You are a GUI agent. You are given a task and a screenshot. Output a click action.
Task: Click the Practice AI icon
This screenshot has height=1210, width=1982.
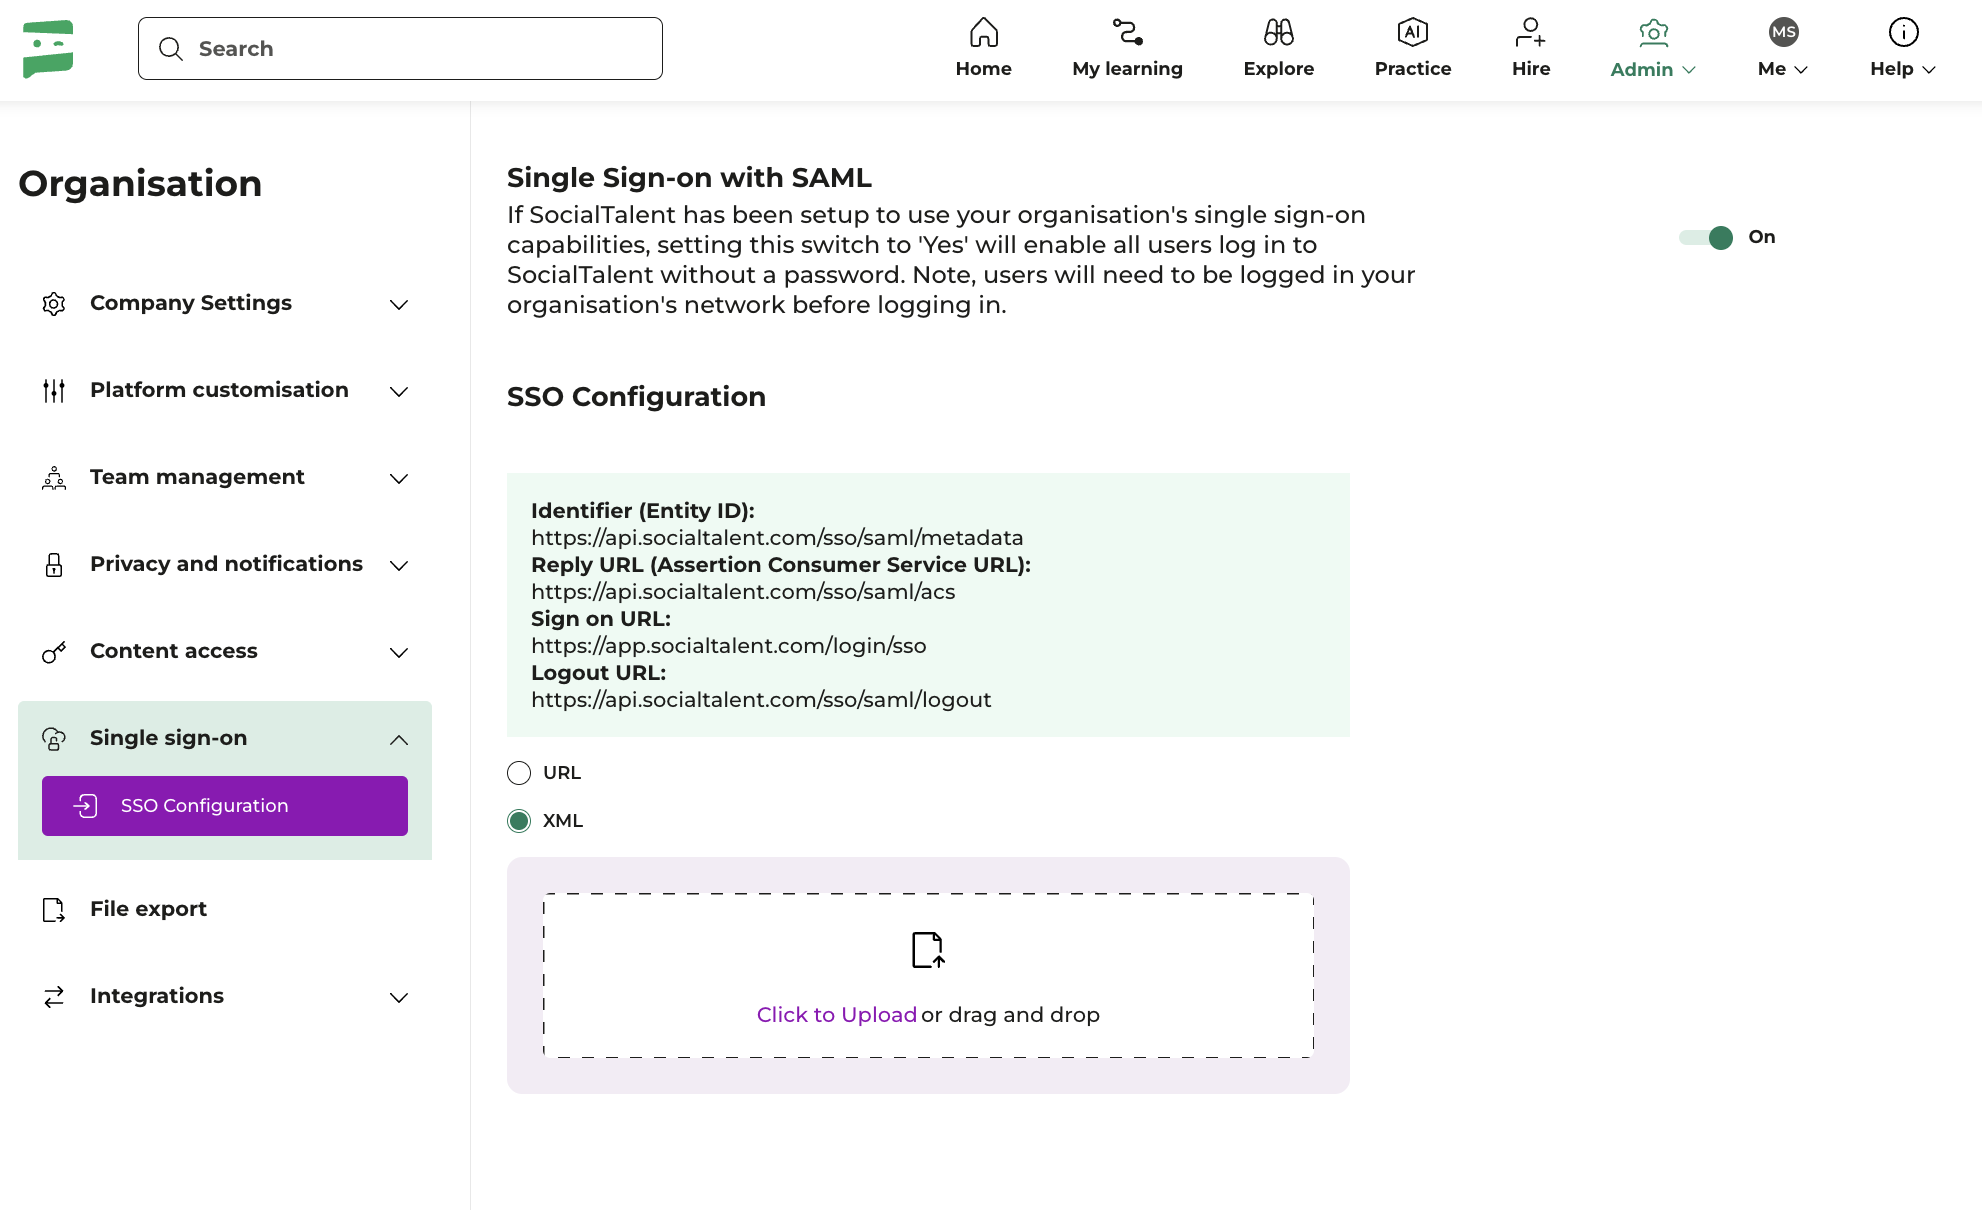tap(1412, 32)
